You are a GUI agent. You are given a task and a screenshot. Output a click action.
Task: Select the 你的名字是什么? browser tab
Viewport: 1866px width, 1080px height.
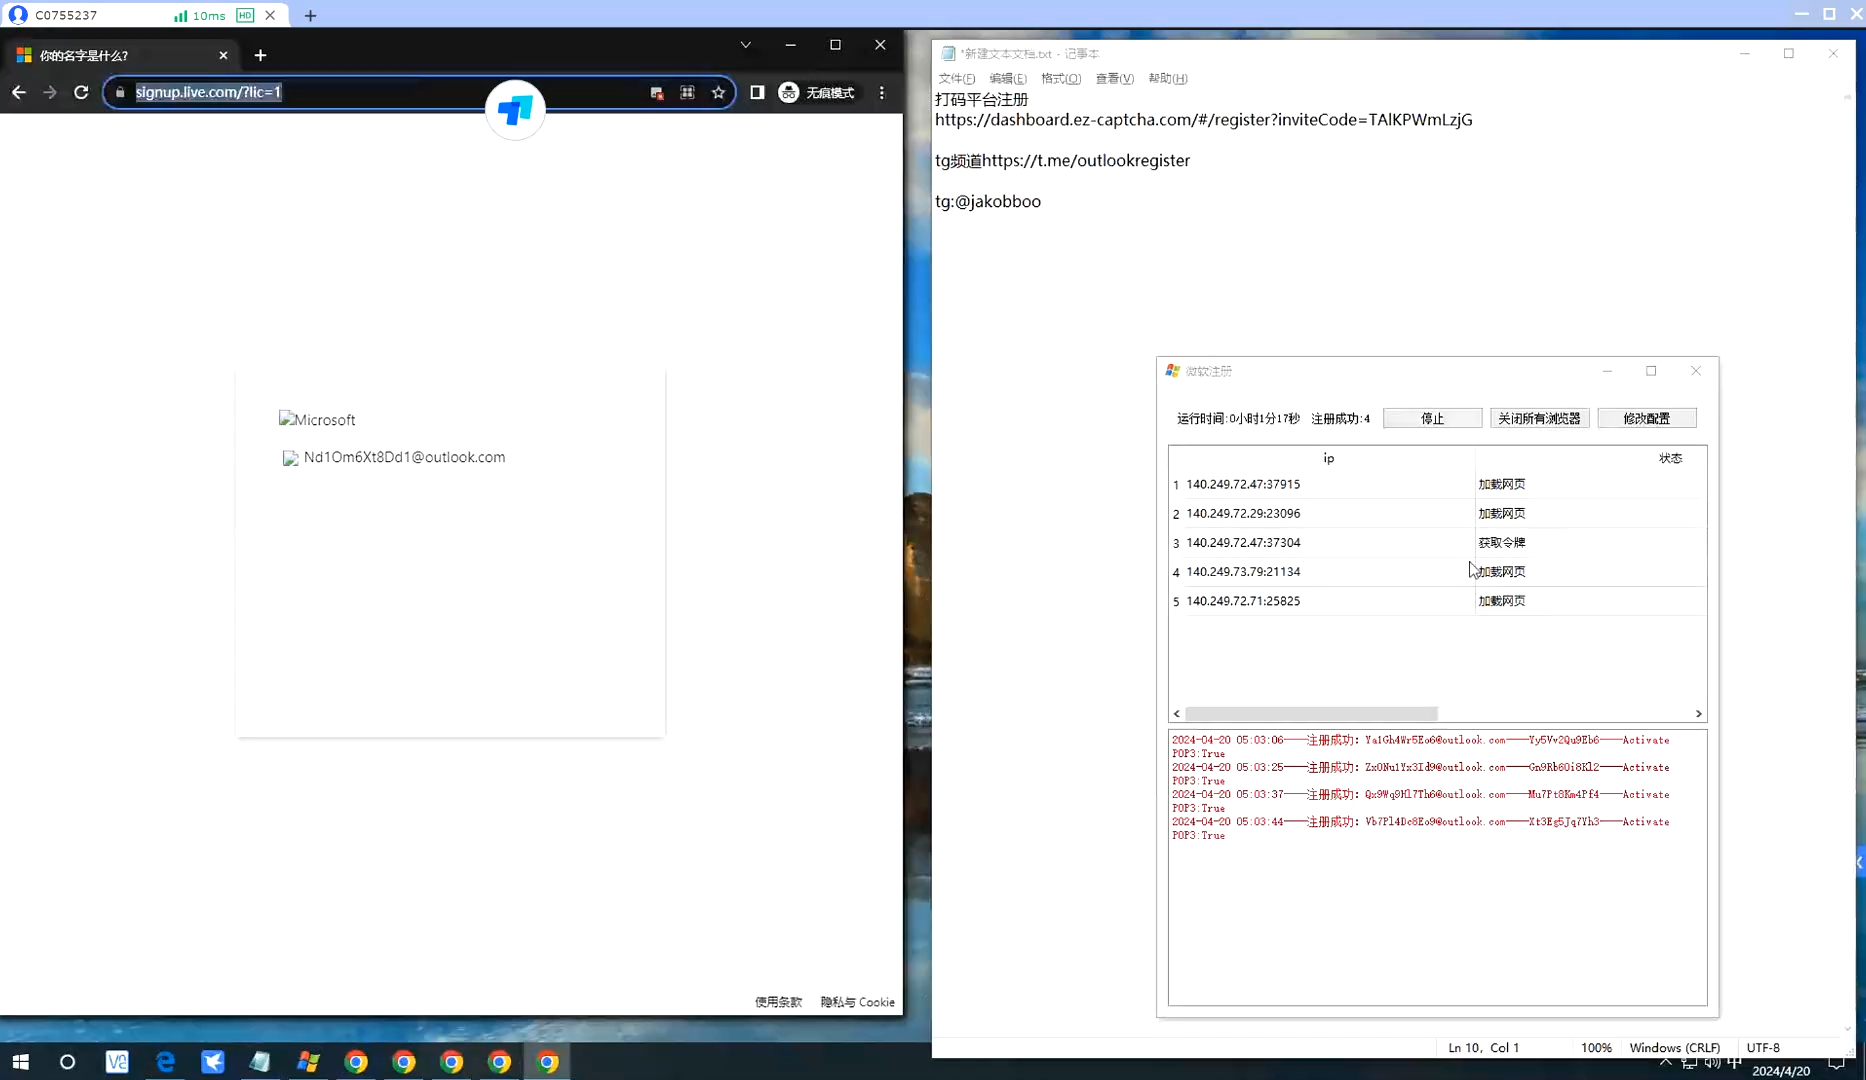click(x=120, y=55)
